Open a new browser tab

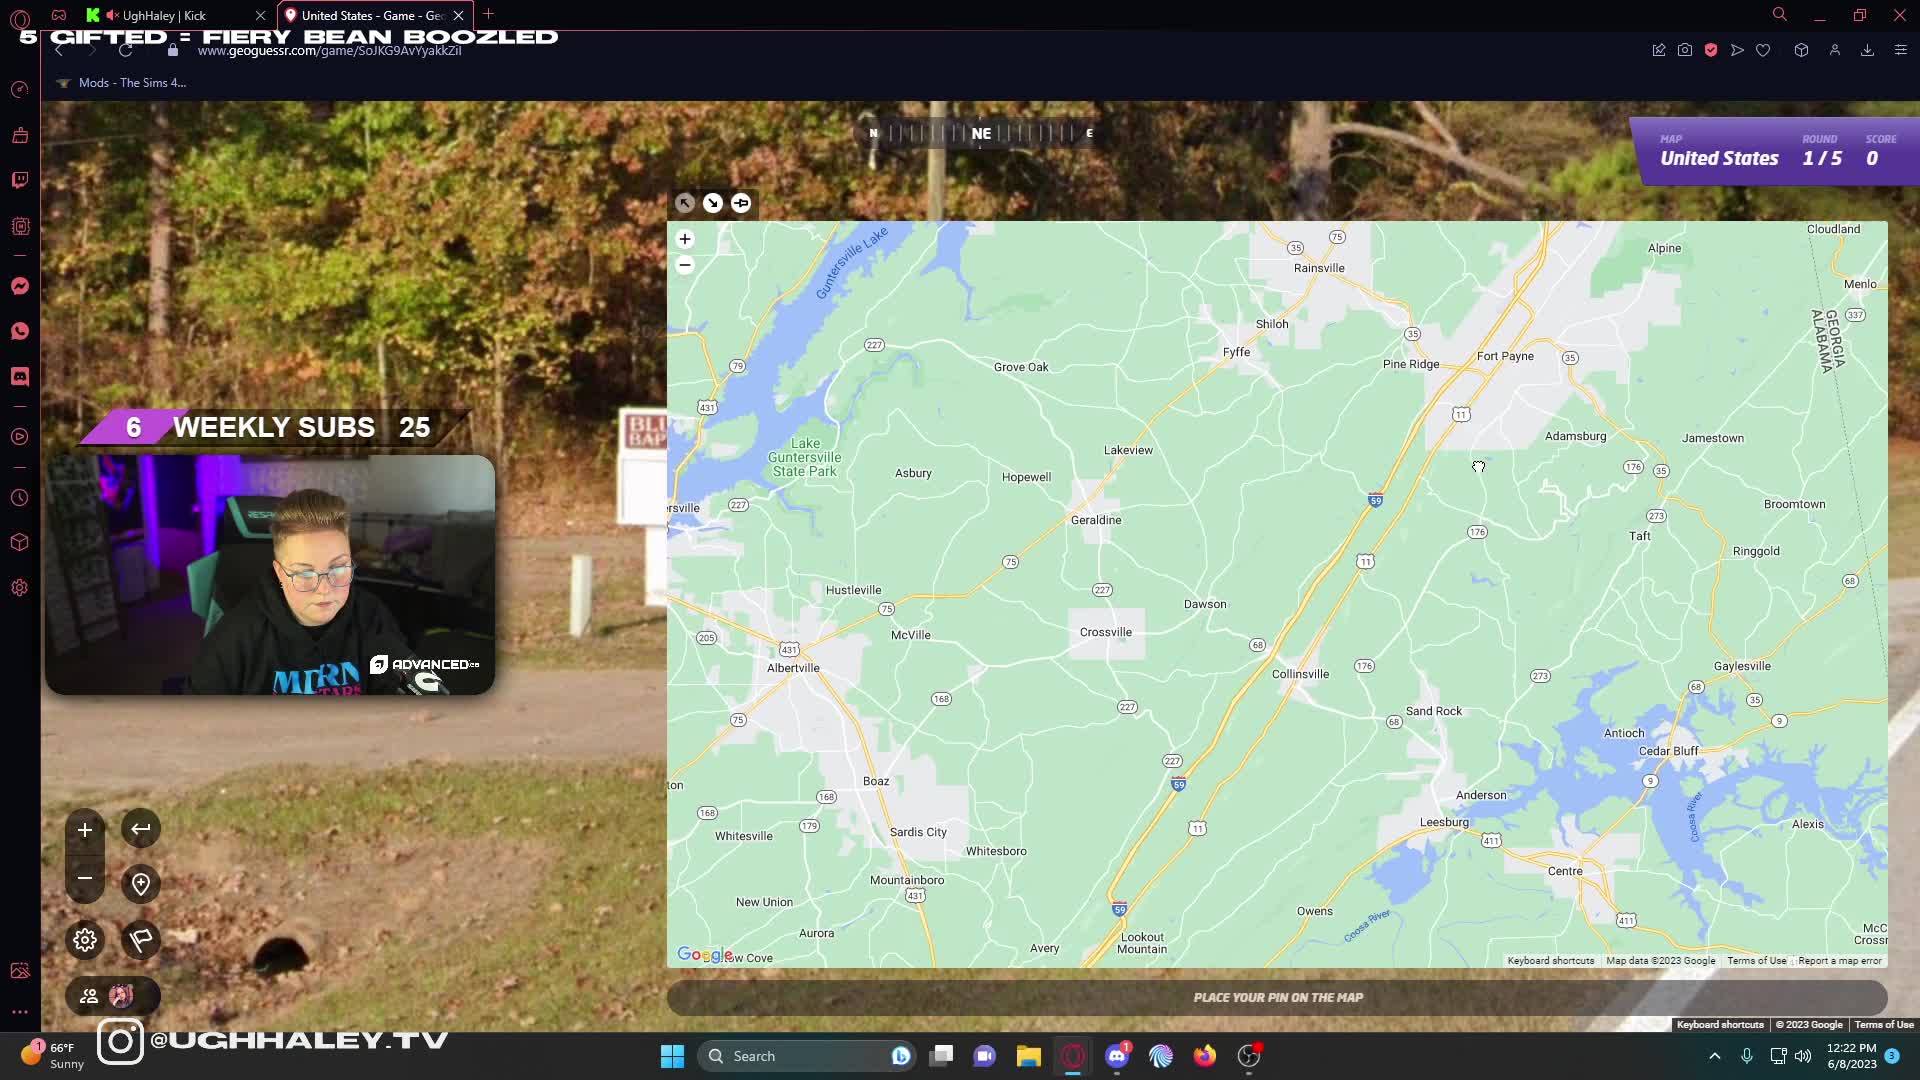[489, 14]
